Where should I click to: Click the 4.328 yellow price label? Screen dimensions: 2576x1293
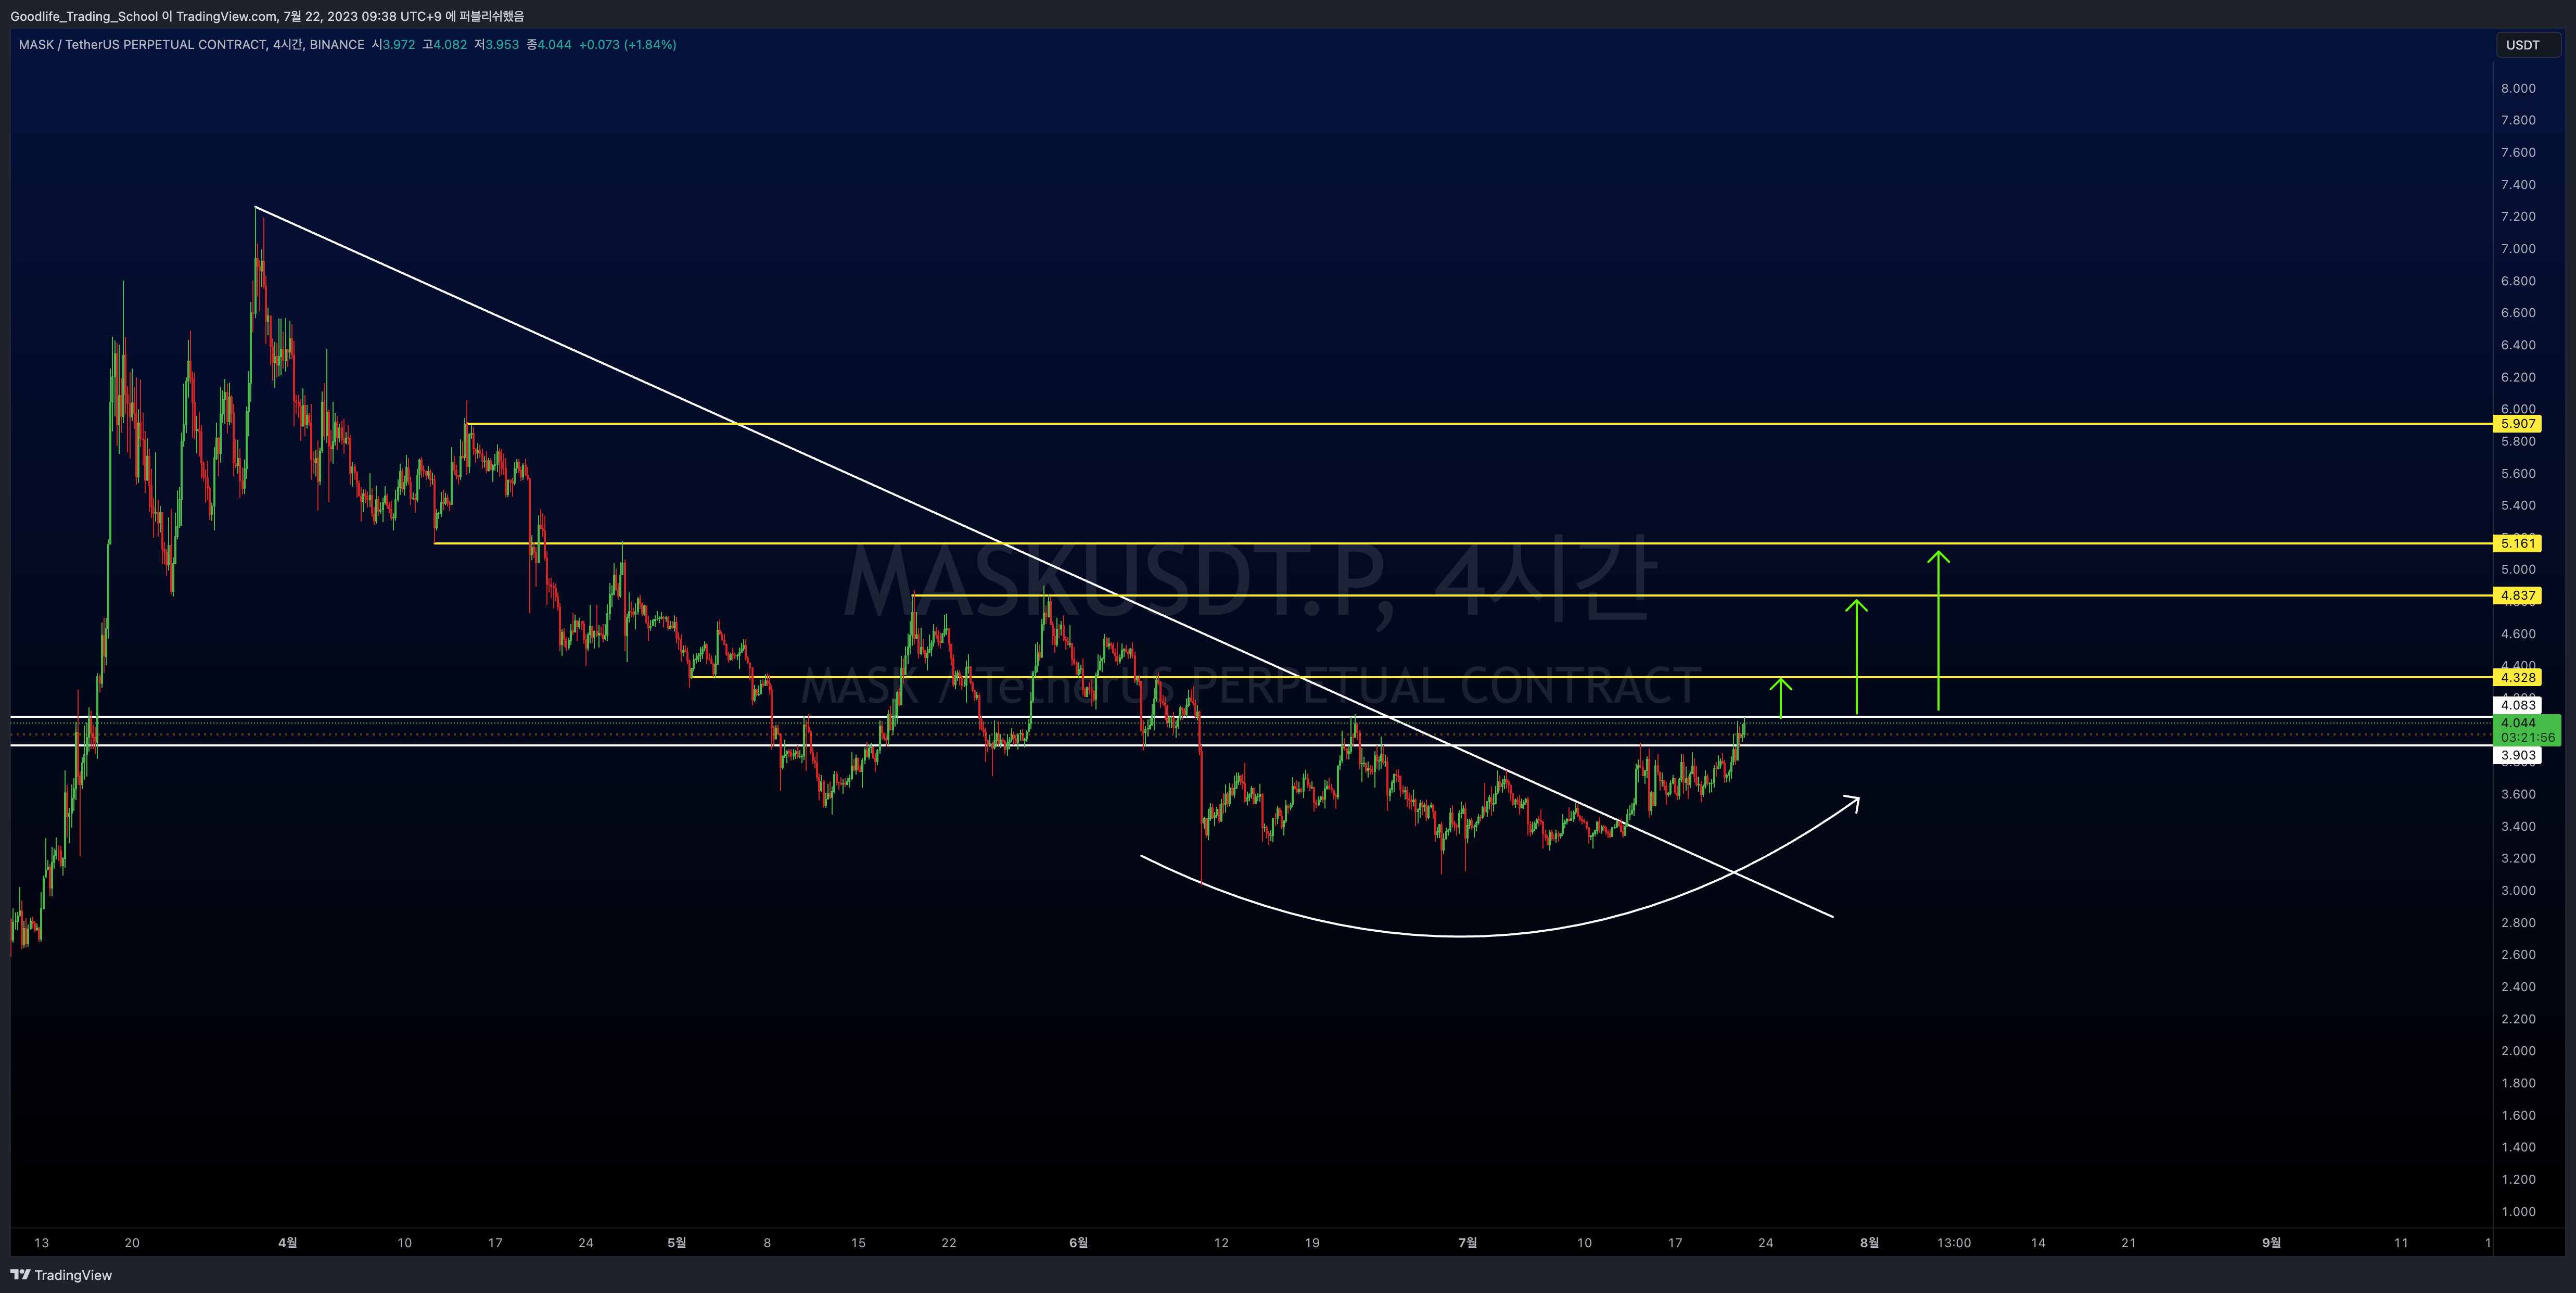(2517, 677)
